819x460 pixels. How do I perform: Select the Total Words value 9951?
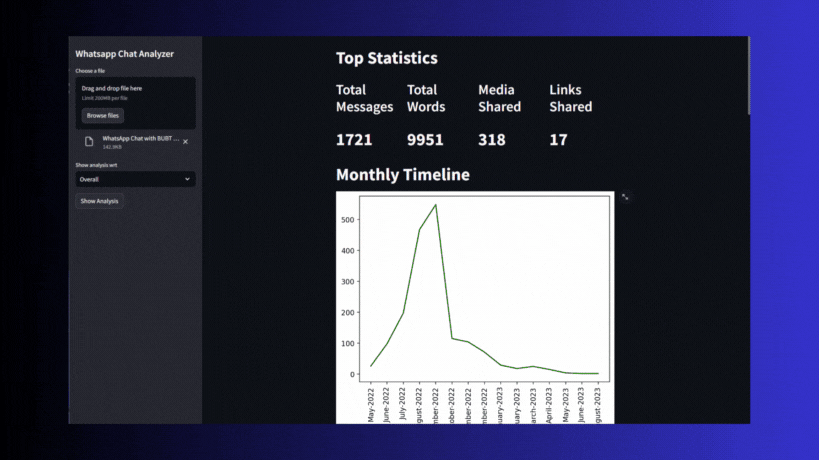425,139
